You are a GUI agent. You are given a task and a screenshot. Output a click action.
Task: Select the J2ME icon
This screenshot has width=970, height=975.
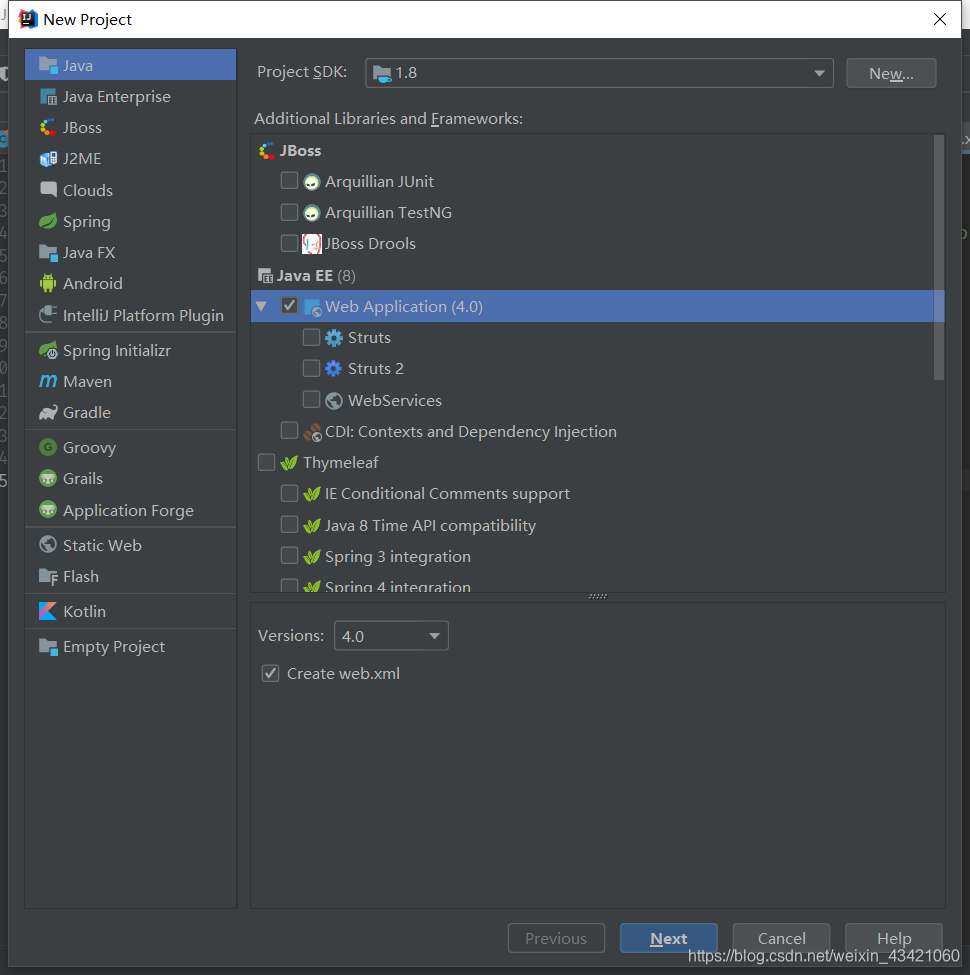coord(48,159)
